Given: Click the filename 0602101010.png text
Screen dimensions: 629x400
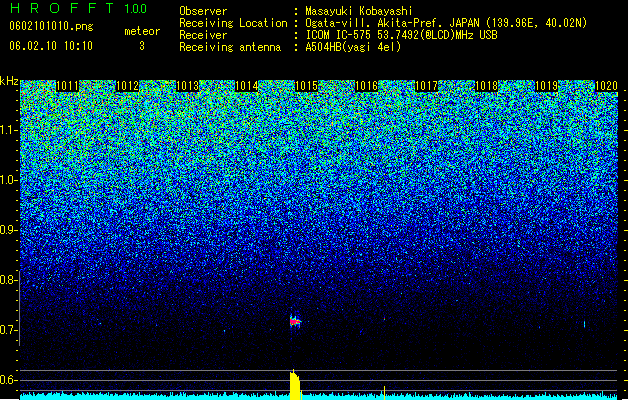Looking at the screenshot, I should (x=51, y=26).
